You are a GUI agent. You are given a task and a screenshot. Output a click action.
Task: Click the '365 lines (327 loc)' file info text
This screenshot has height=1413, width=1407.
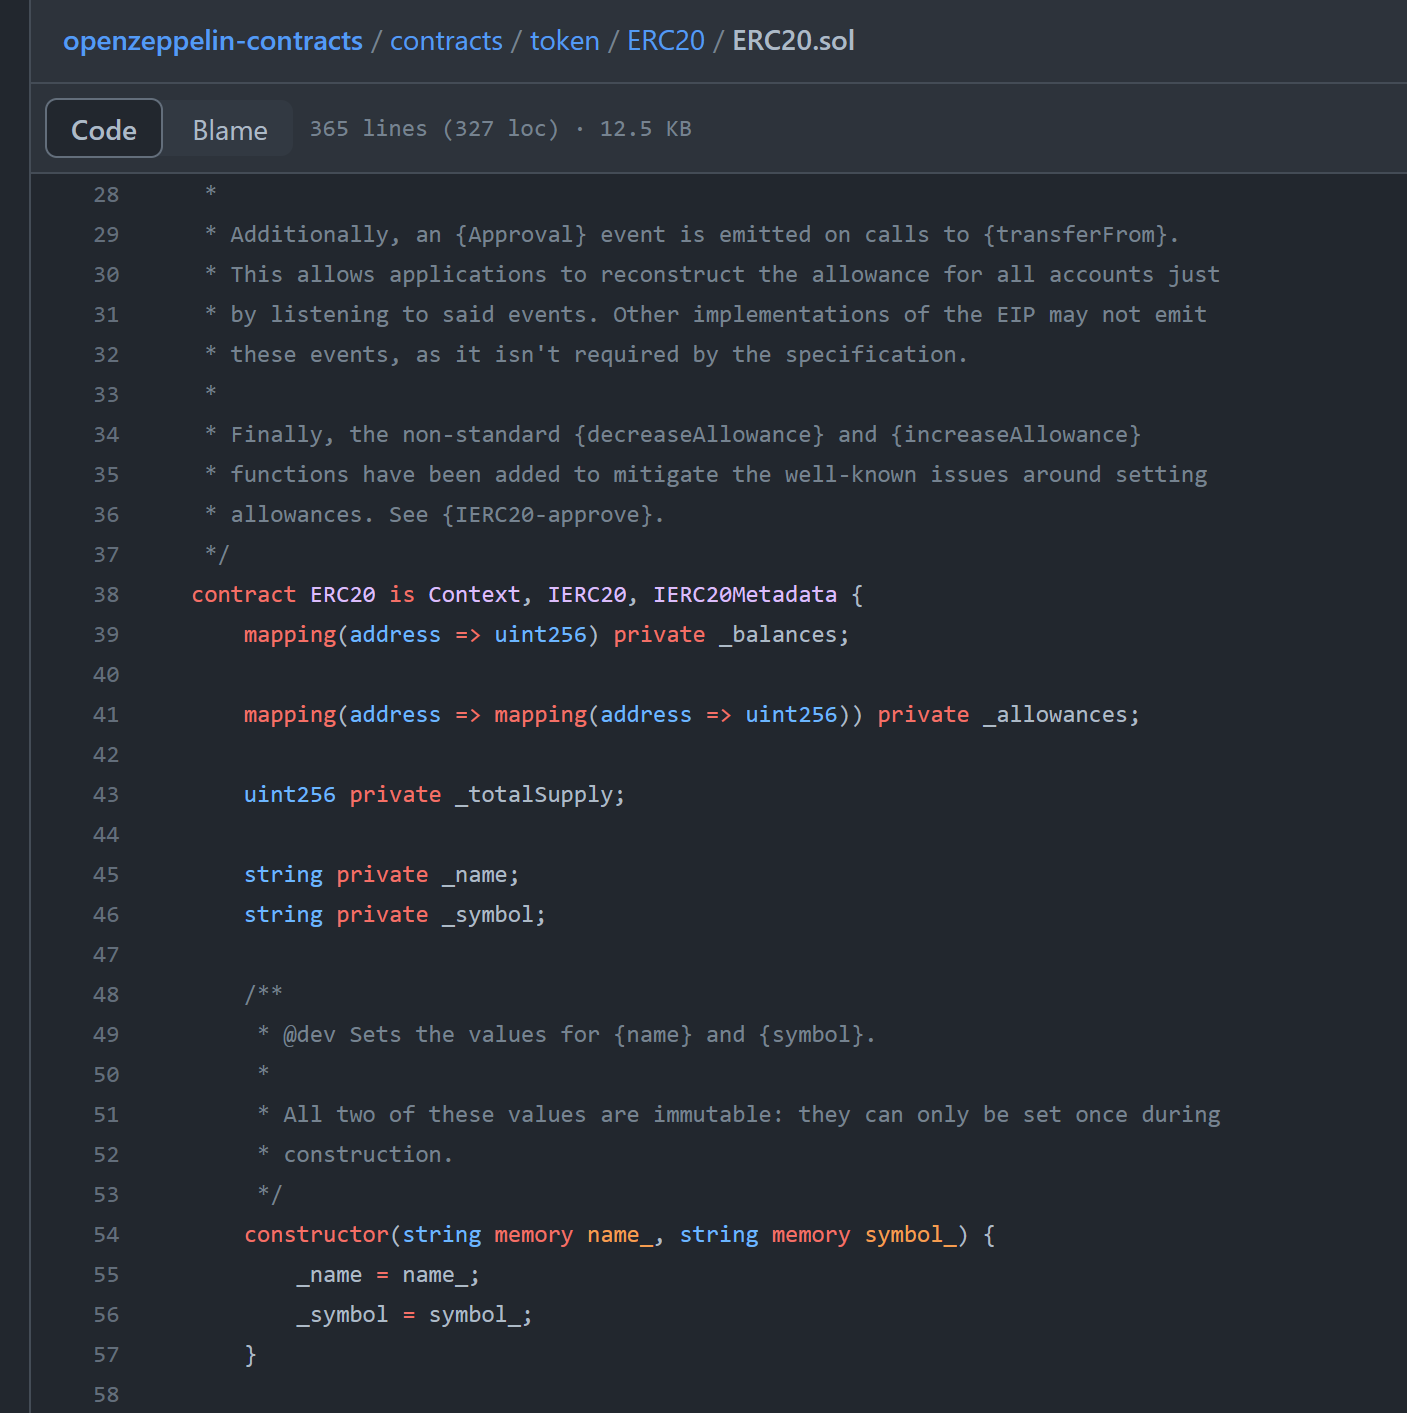(434, 129)
